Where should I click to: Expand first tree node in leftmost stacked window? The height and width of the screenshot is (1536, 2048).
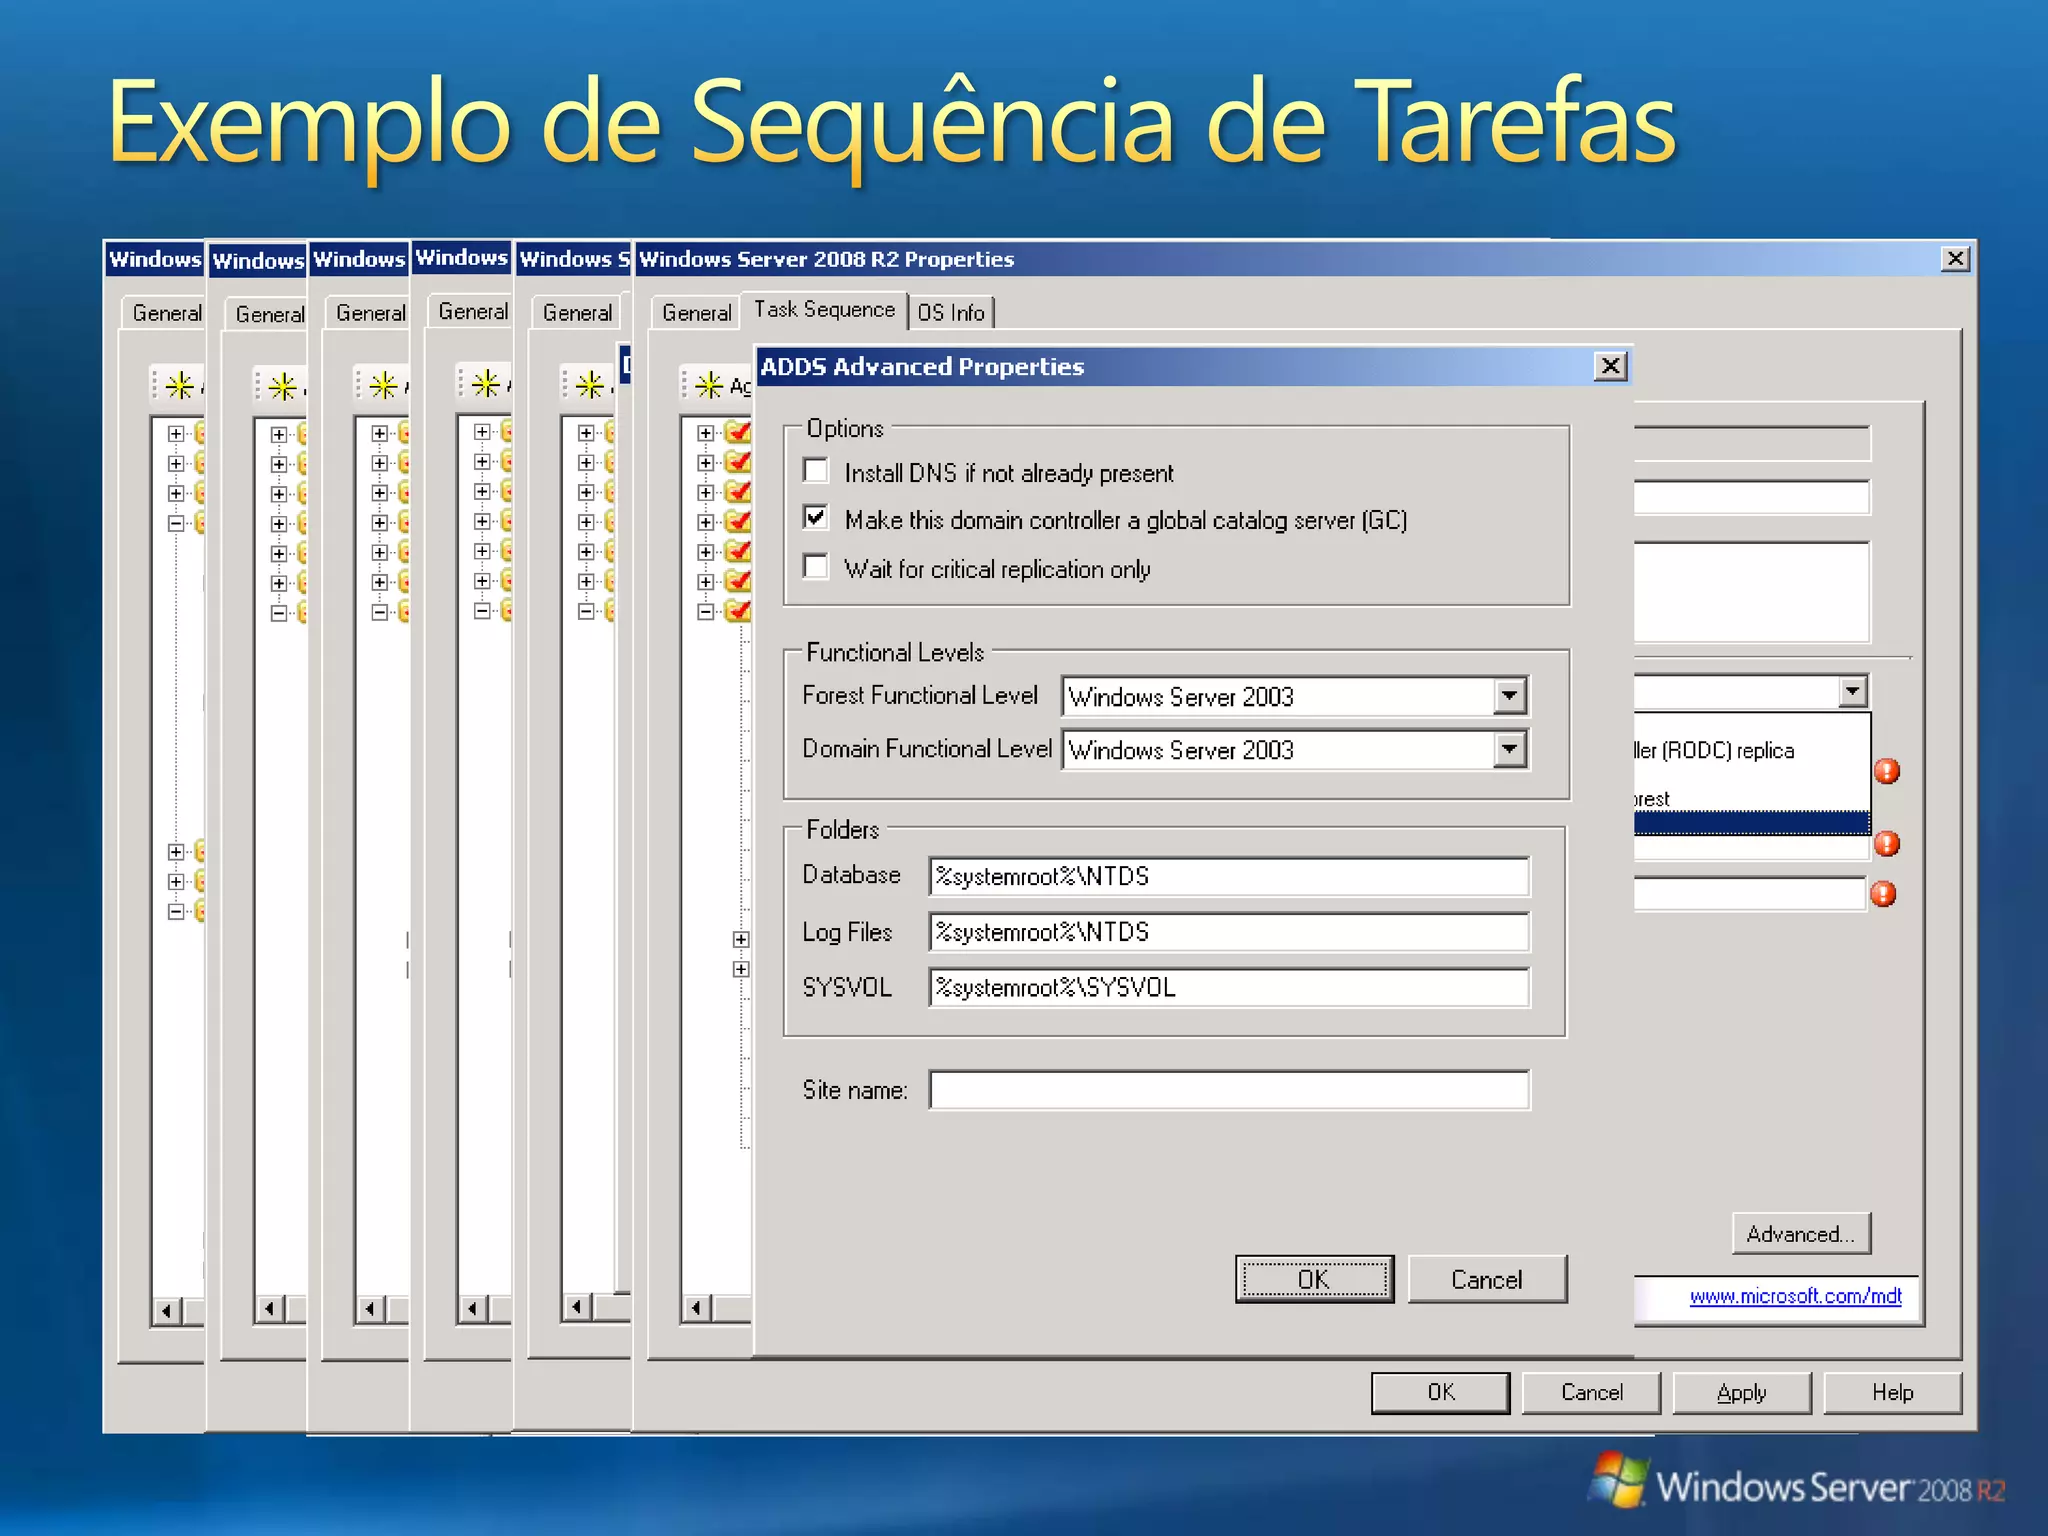176,433
